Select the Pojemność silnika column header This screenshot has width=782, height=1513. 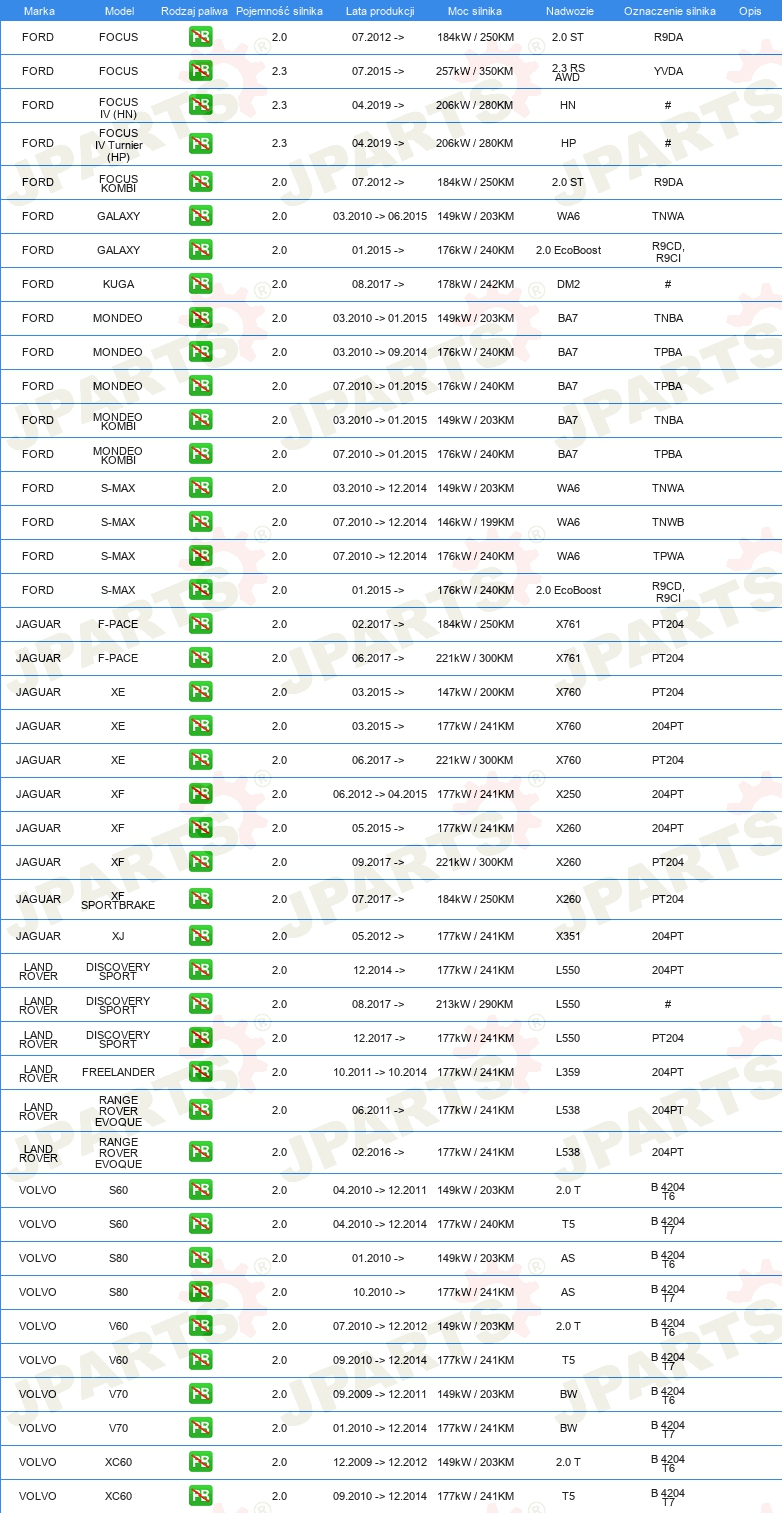coord(279,10)
